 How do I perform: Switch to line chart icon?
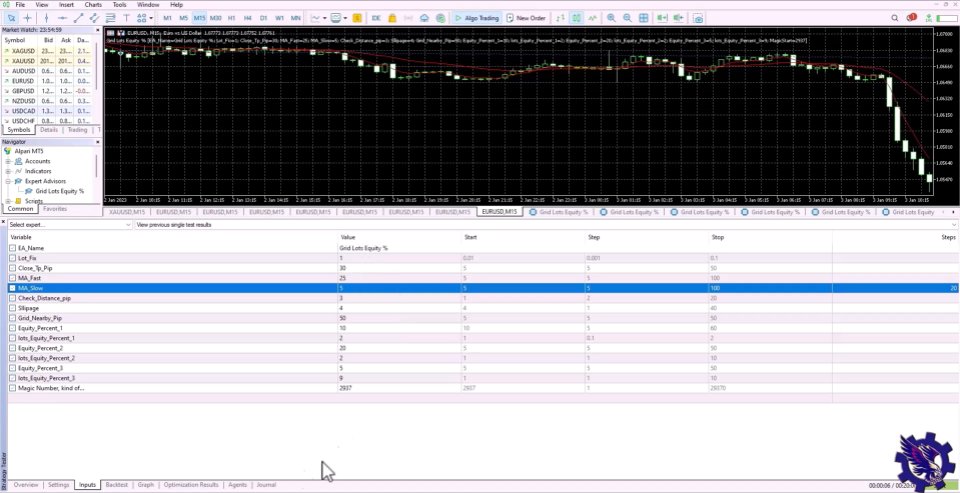tap(592, 18)
